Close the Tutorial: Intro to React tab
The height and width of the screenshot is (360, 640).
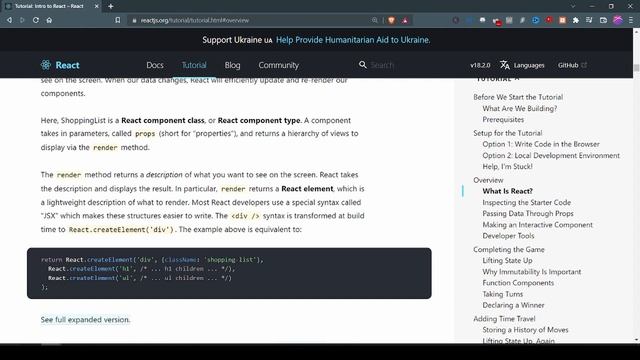(x=96, y=6)
